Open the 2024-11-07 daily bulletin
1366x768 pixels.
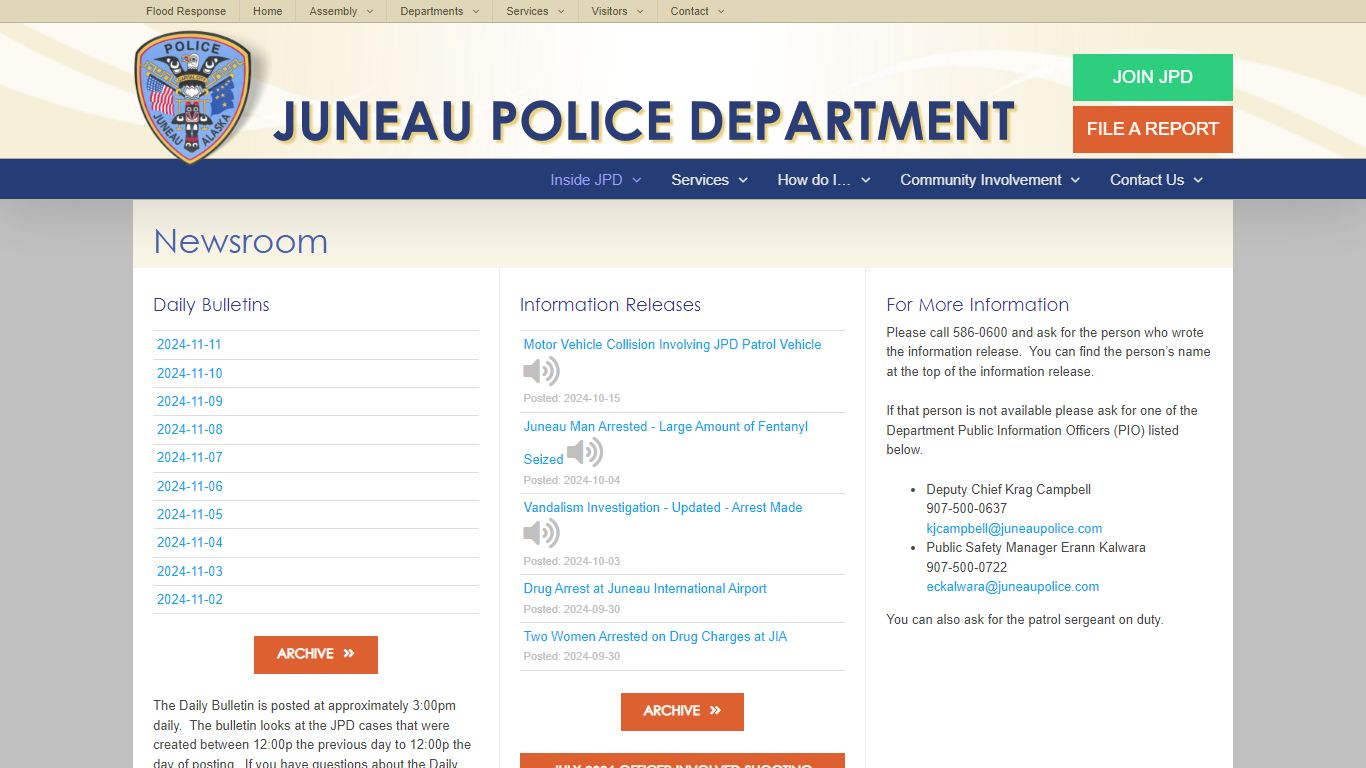tap(189, 457)
